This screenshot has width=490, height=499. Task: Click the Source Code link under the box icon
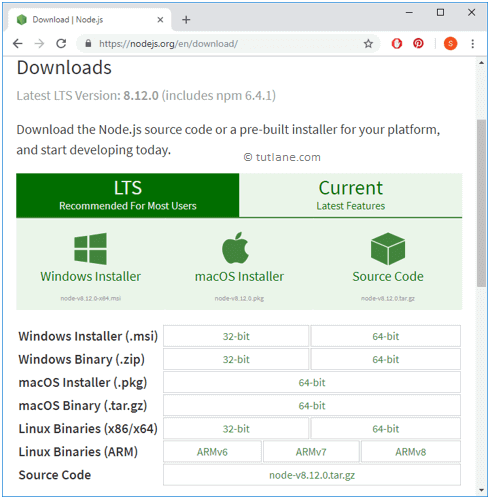coord(388,277)
